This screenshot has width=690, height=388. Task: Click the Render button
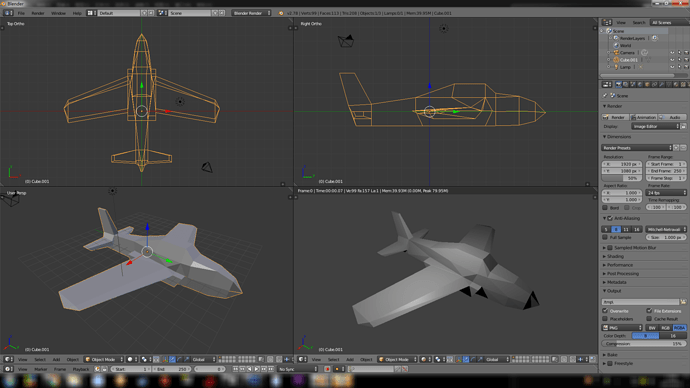(x=615, y=117)
